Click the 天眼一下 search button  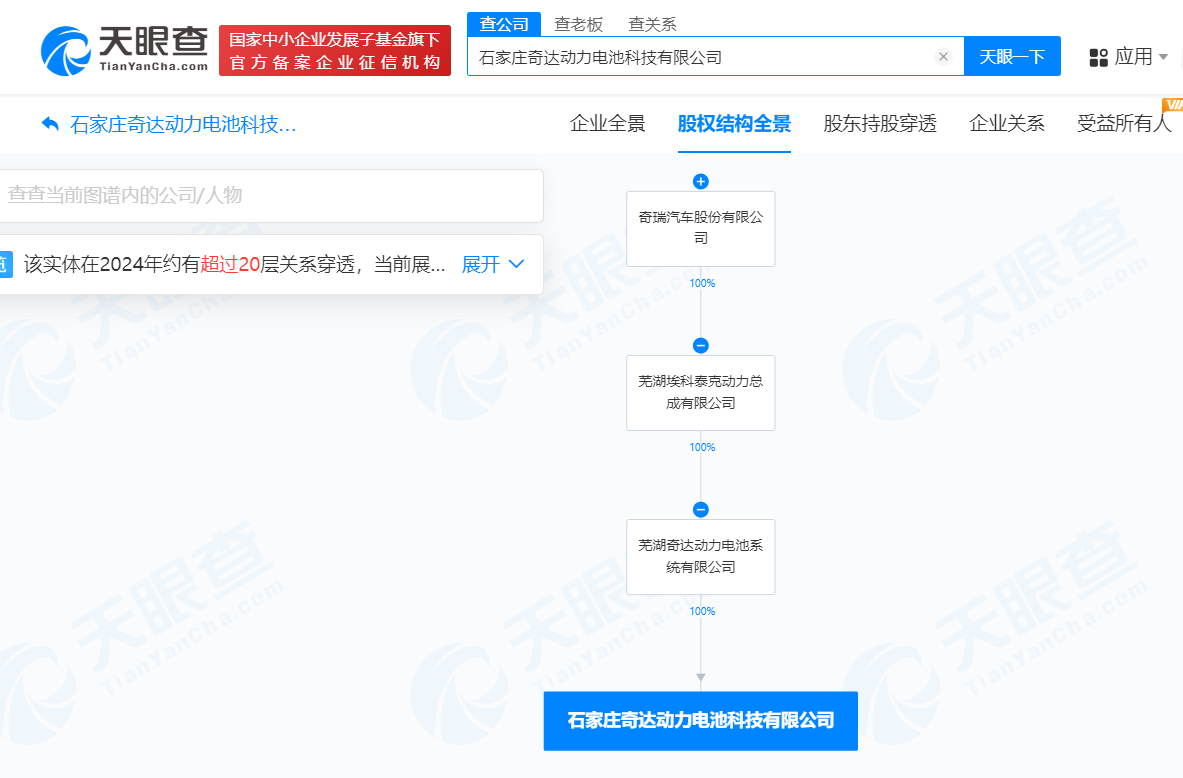[x=1012, y=56]
